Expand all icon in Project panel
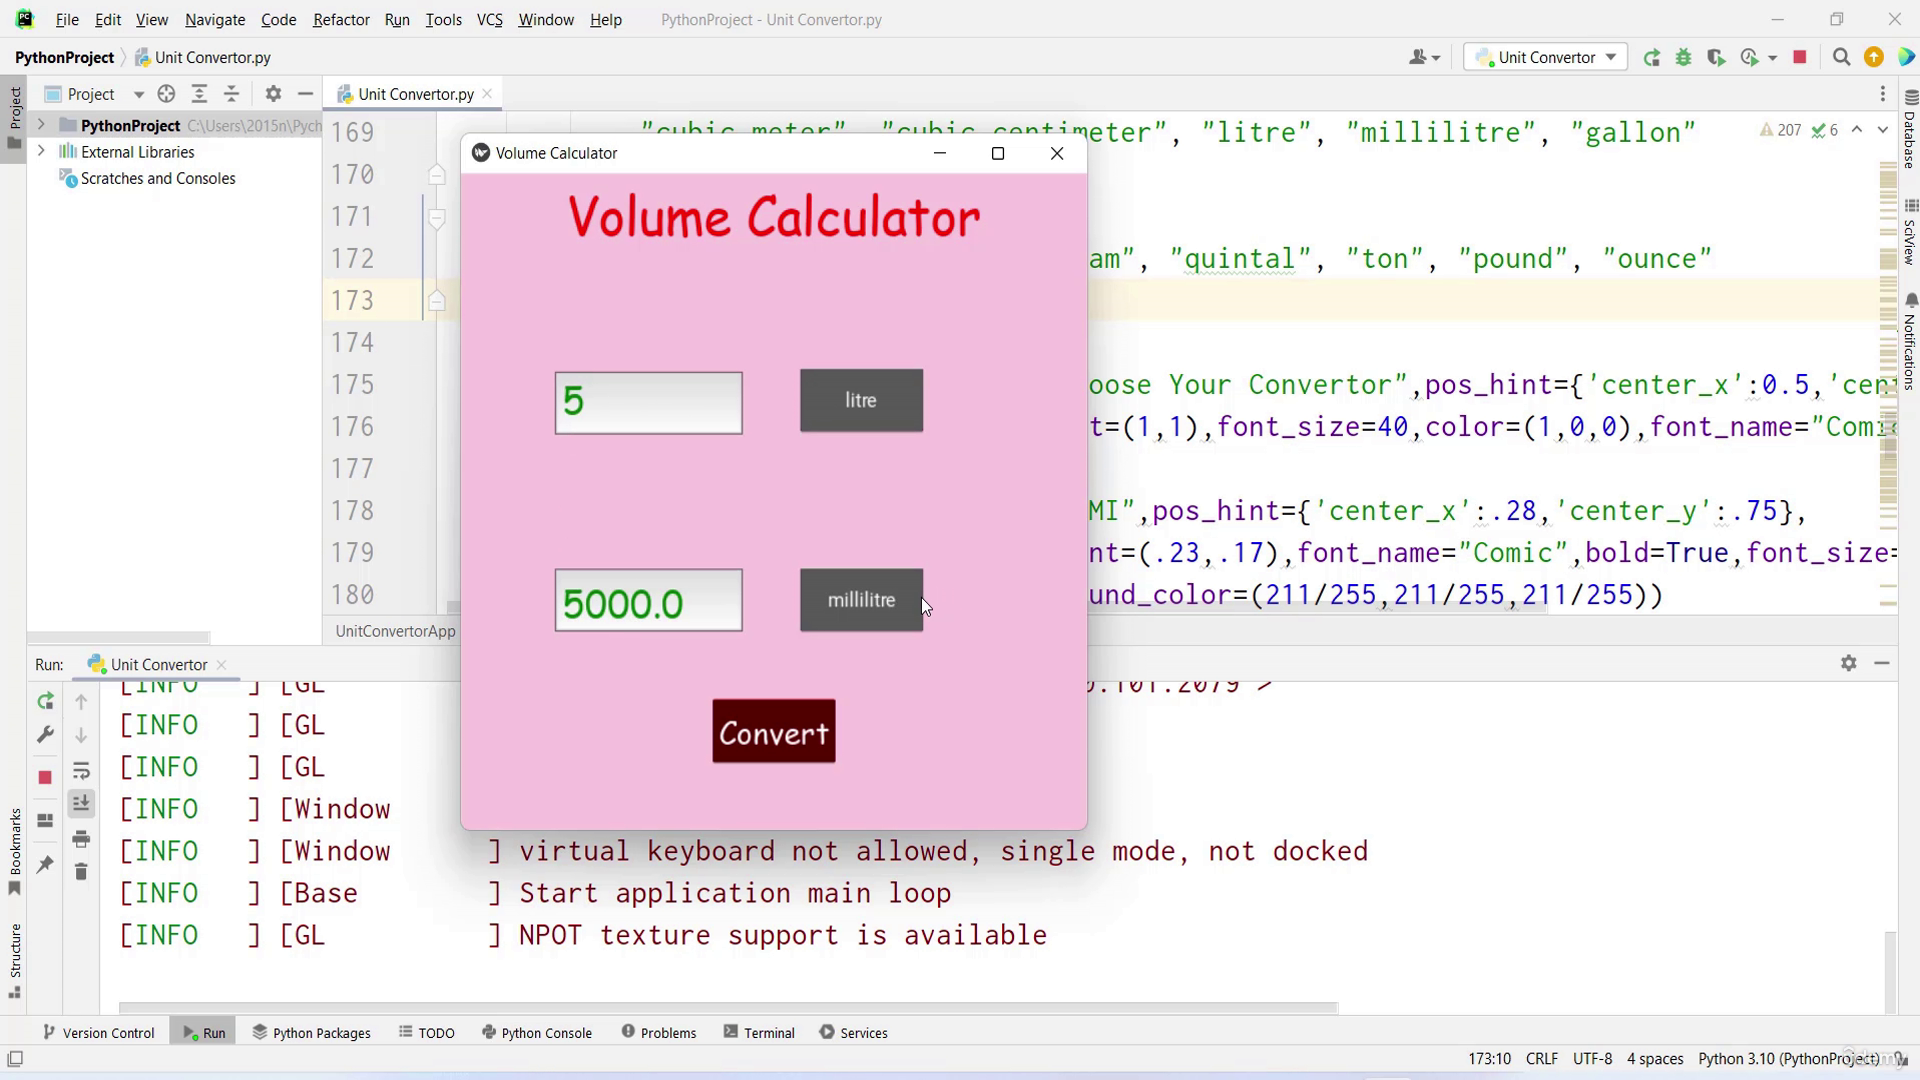 pos(199,94)
